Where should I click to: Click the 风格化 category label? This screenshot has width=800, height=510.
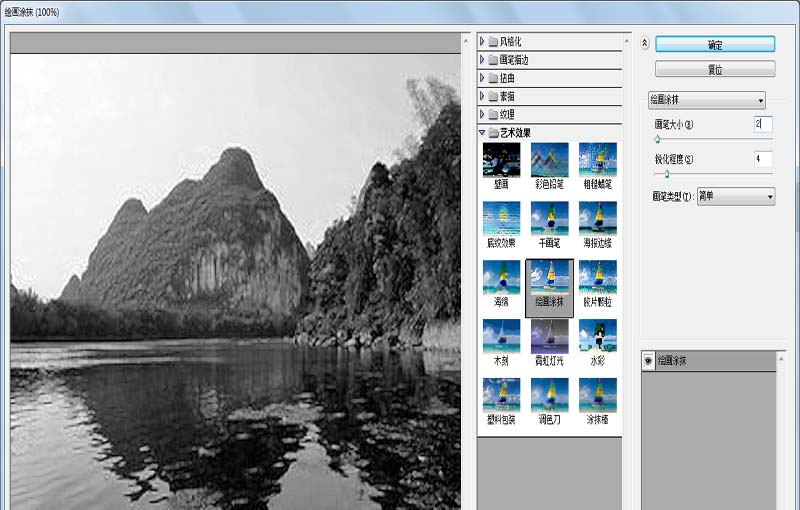tap(510, 42)
